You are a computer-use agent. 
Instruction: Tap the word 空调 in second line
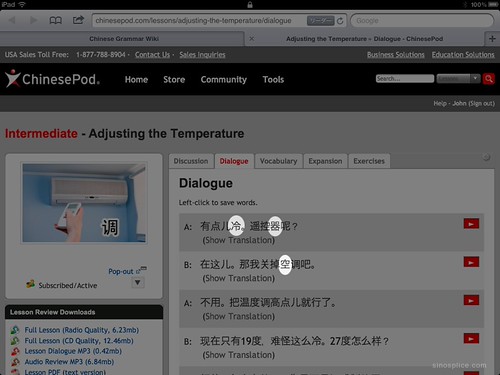click(290, 264)
